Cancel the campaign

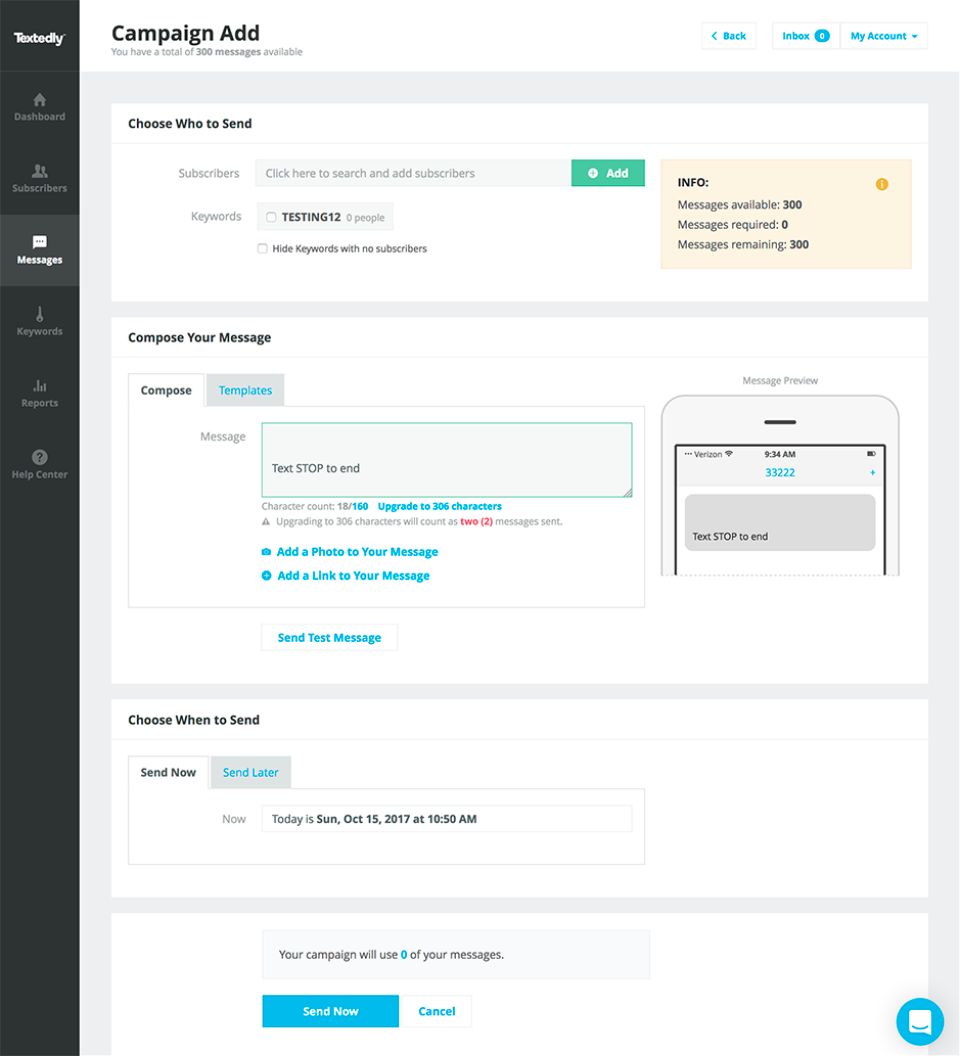(436, 1011)
